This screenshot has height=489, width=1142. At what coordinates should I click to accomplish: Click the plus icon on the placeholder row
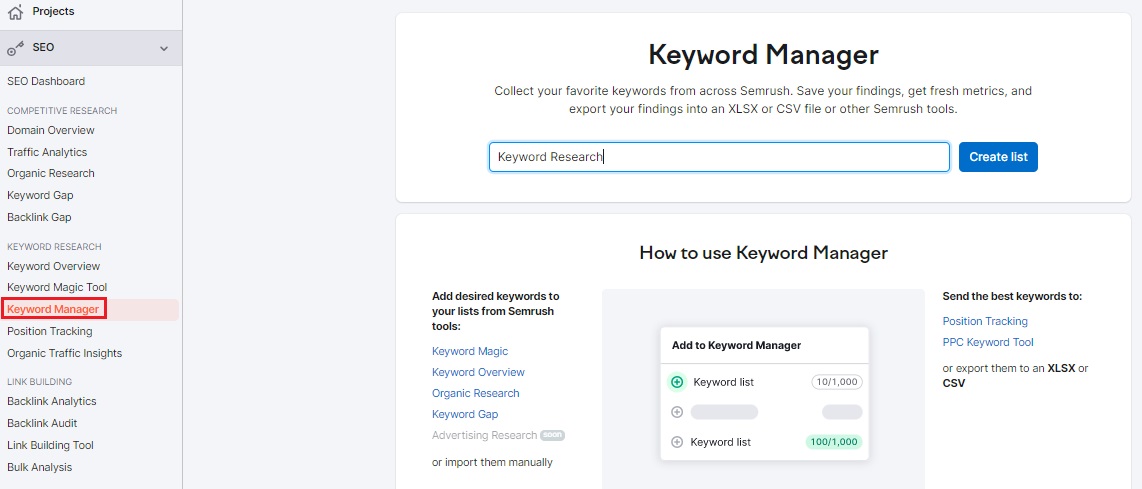pos(677,412)
